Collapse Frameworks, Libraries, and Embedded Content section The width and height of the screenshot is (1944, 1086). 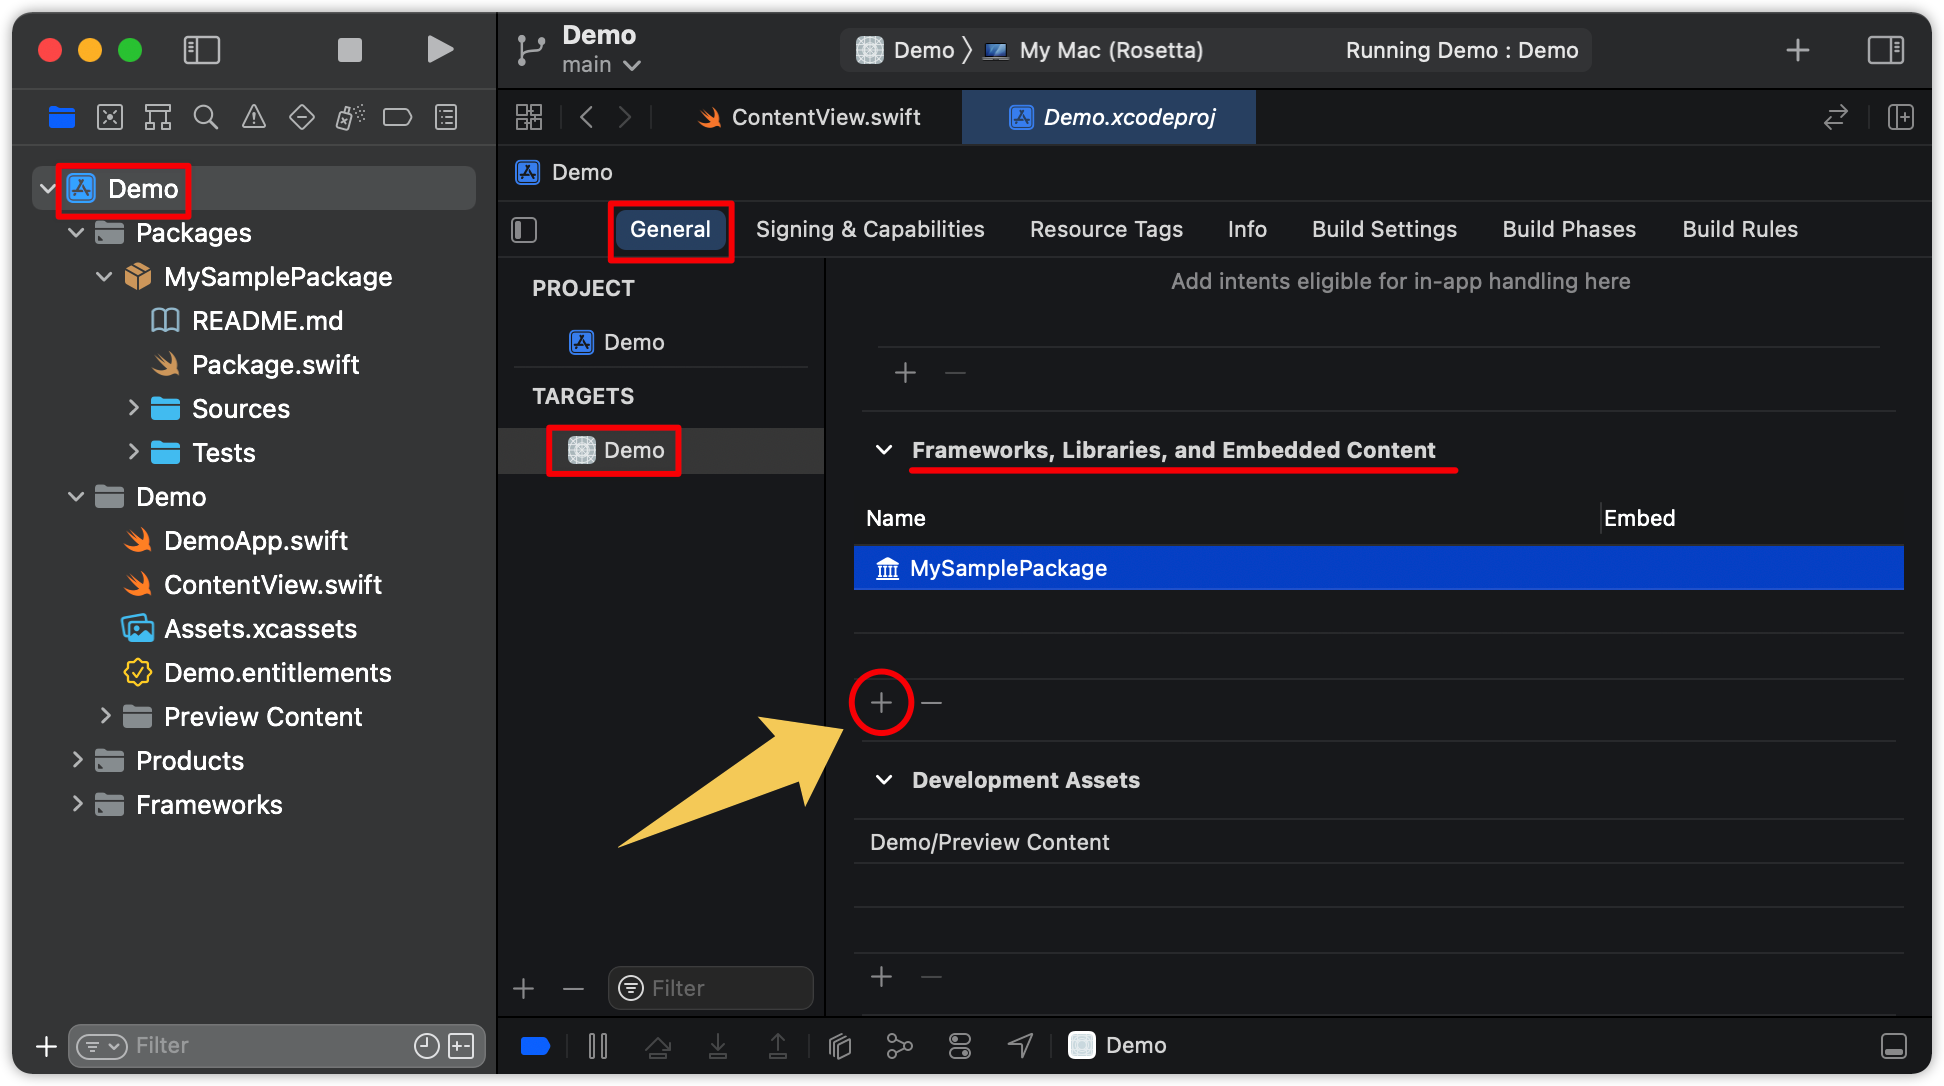point(884,450)
